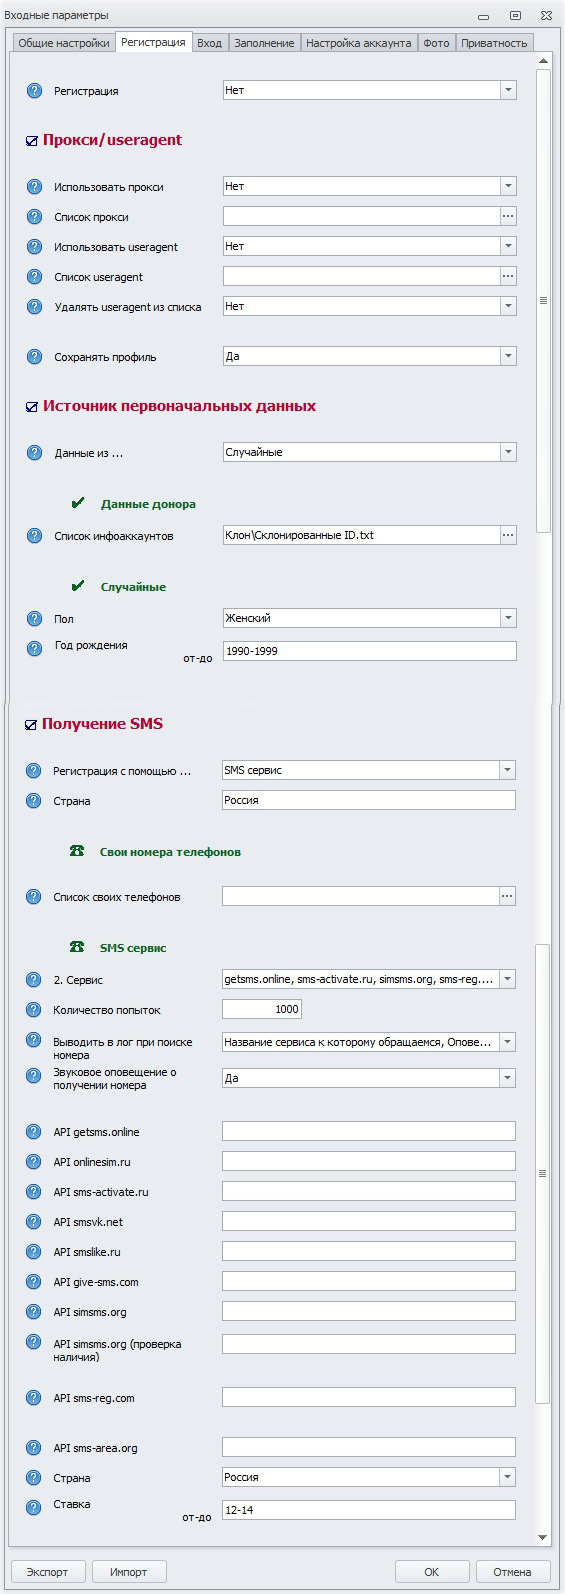
Task: Click the Экспорт button
Action: (48, 1571)
